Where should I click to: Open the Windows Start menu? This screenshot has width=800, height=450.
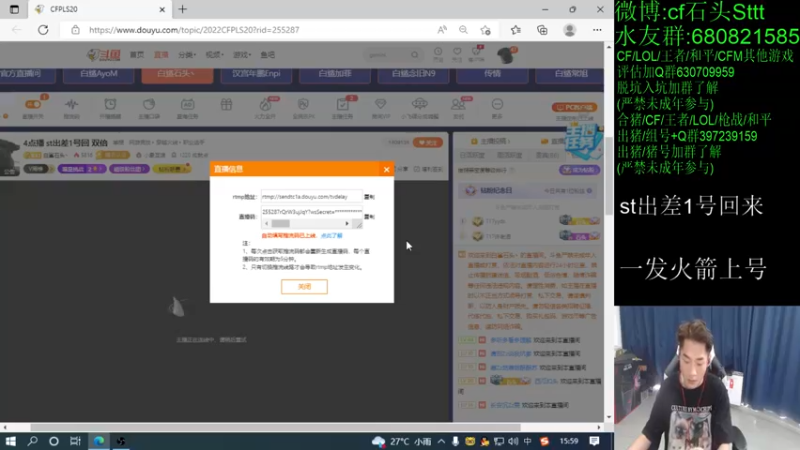tap(11, 441)
